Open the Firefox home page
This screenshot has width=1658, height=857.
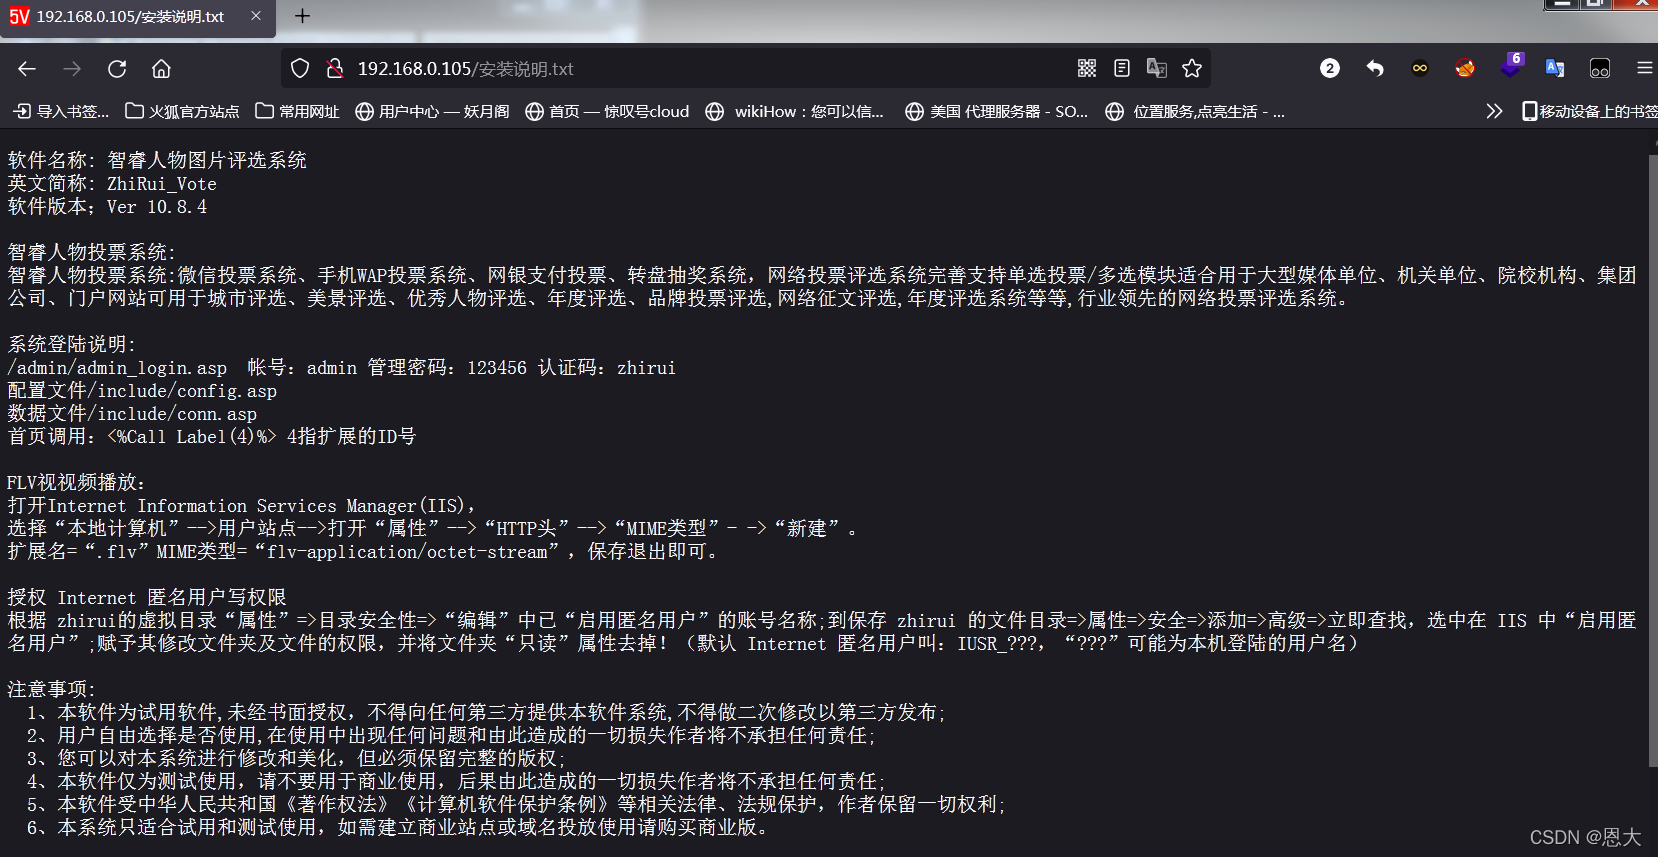point(161,69)
